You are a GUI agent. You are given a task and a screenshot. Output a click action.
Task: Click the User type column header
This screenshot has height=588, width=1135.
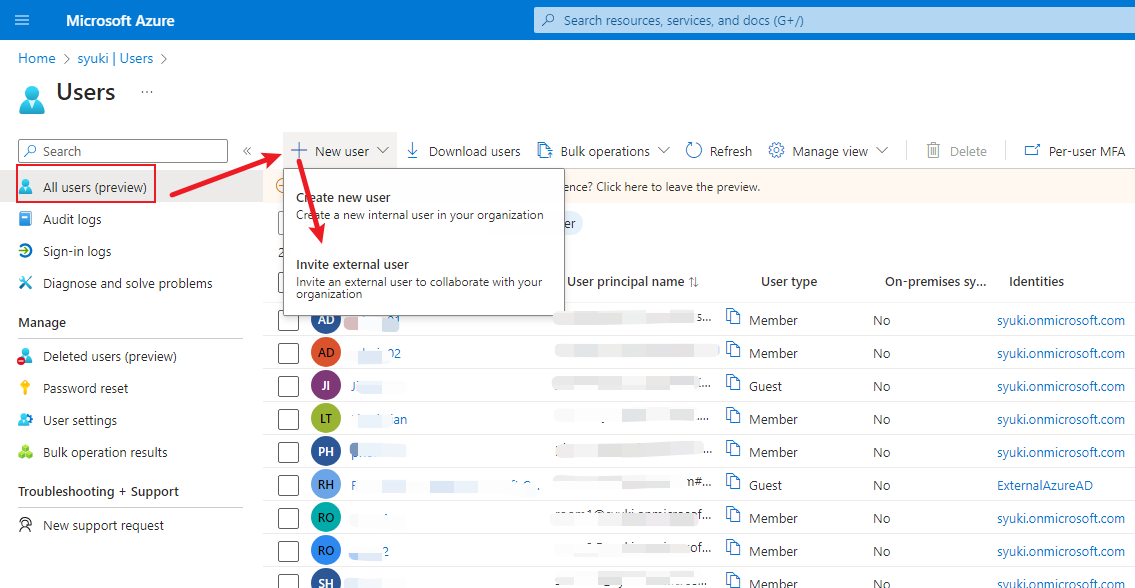[x=789, y=282]
